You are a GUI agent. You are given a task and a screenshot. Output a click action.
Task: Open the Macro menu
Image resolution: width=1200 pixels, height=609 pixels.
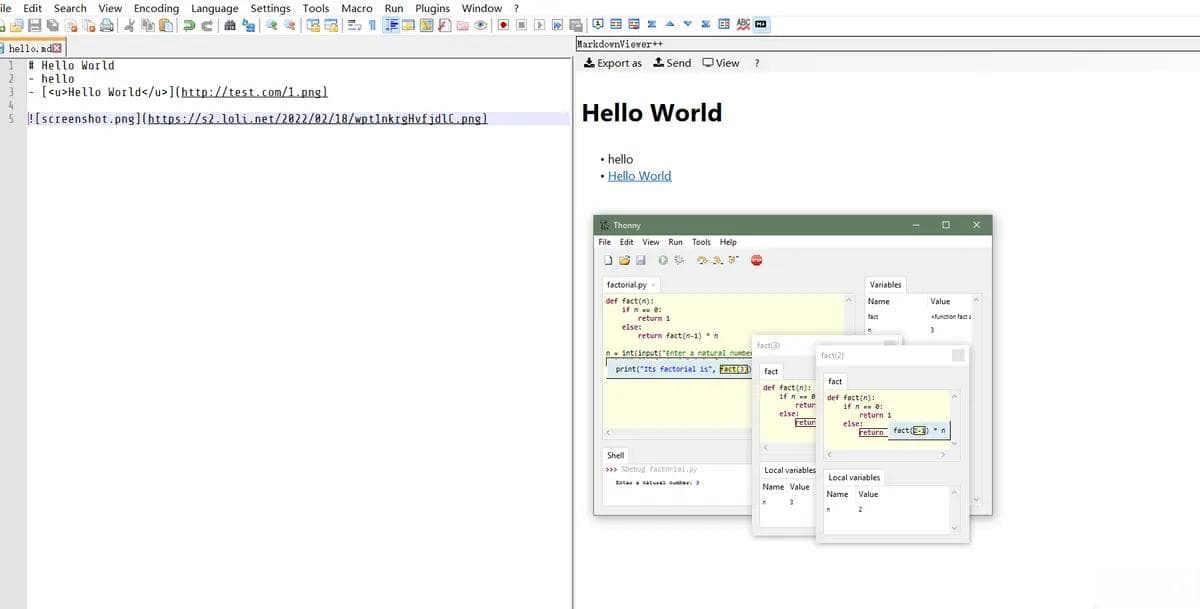coord(357,8)
